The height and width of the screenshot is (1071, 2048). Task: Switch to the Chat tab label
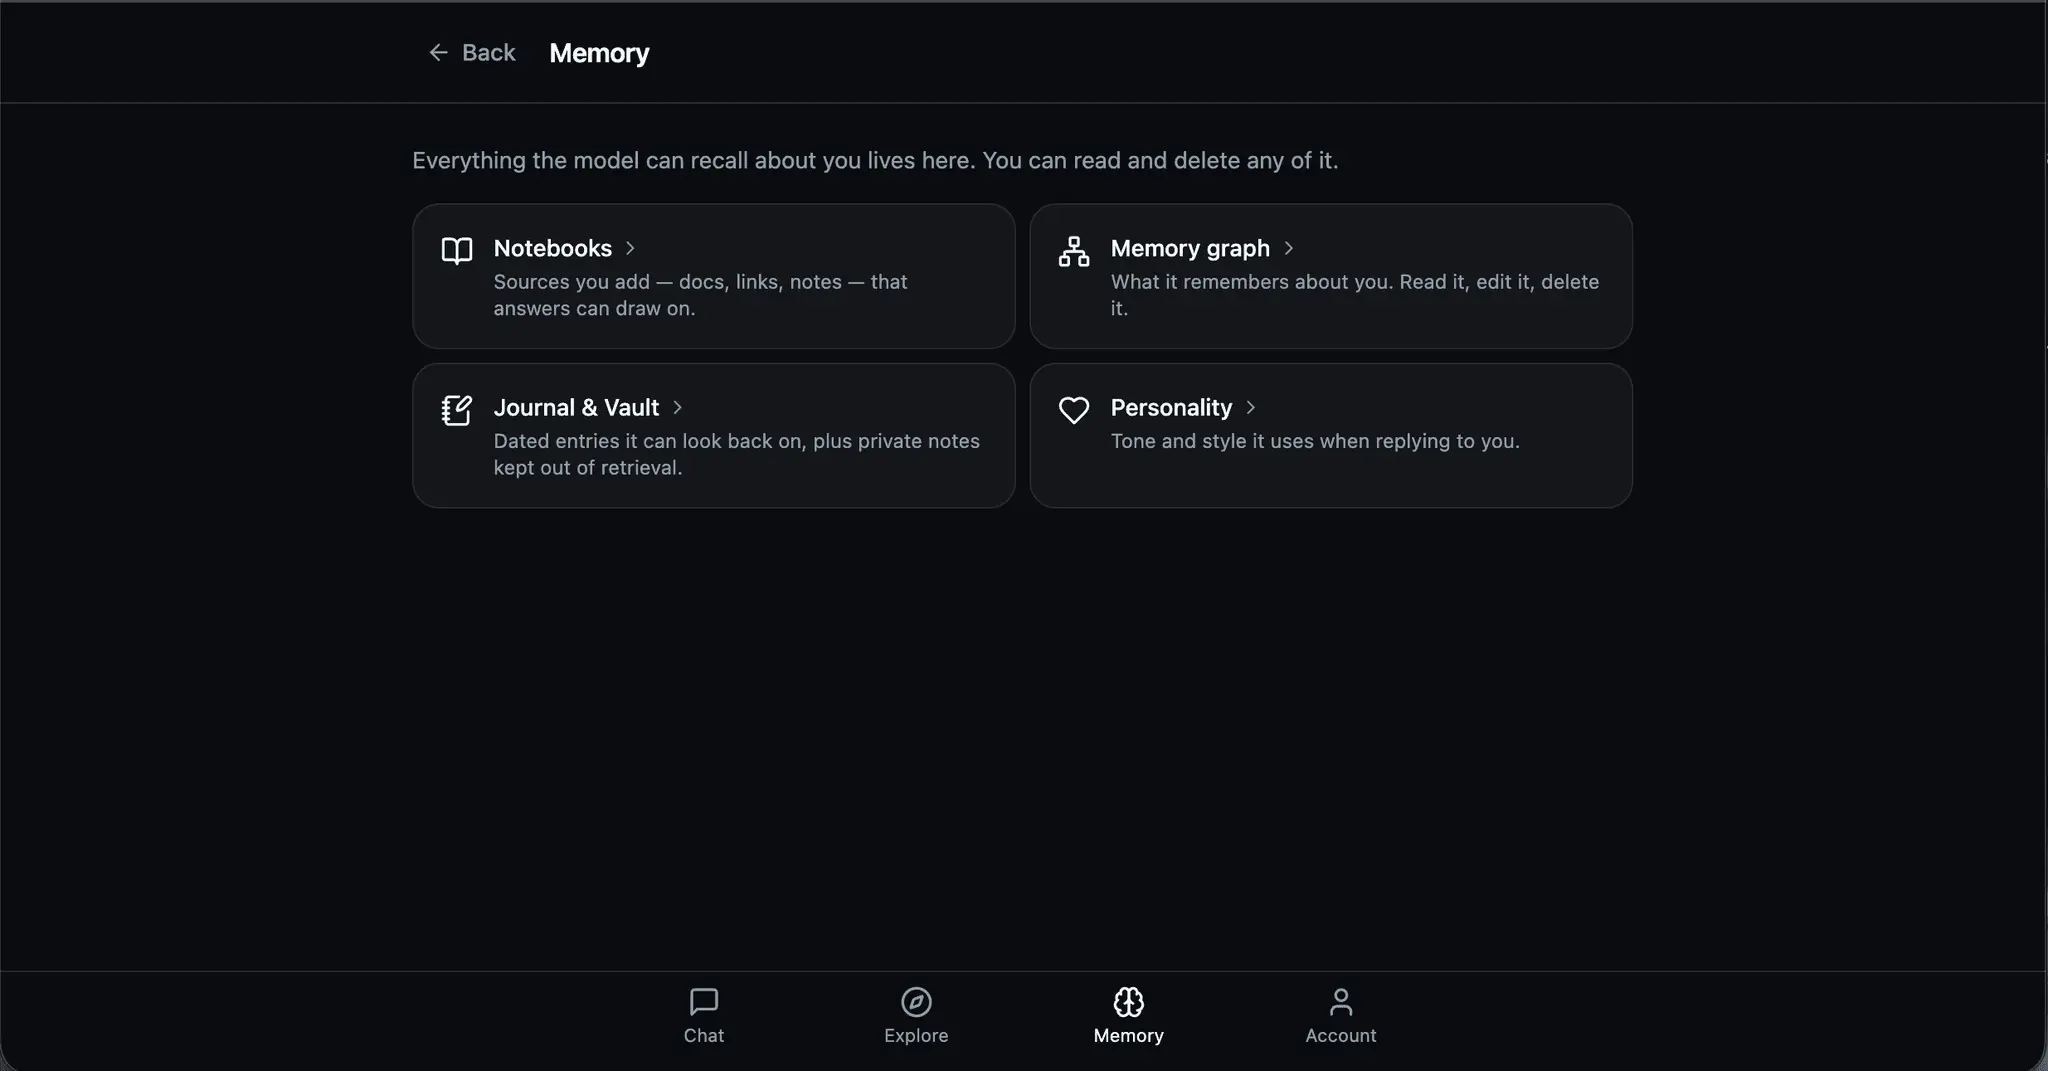(x=704, y=1035)
